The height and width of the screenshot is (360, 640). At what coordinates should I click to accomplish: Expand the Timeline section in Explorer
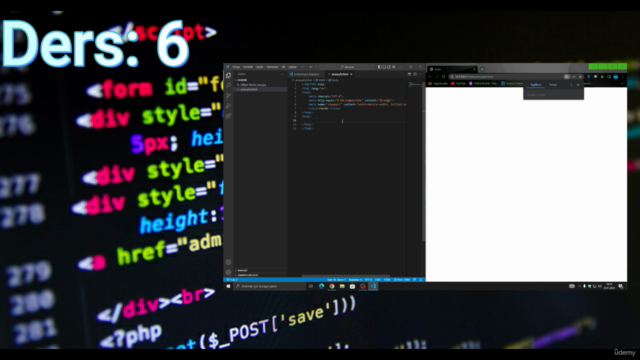261,275
